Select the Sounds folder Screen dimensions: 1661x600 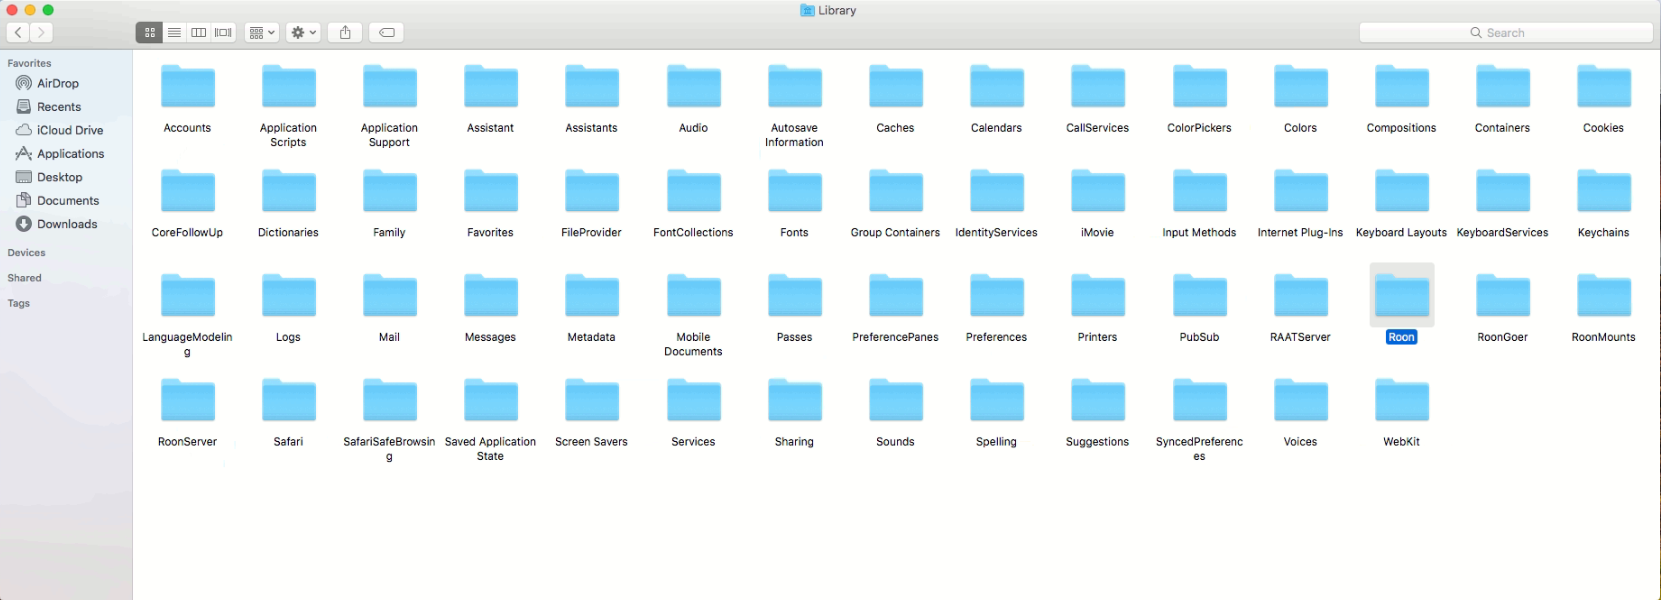click(896, 400)
